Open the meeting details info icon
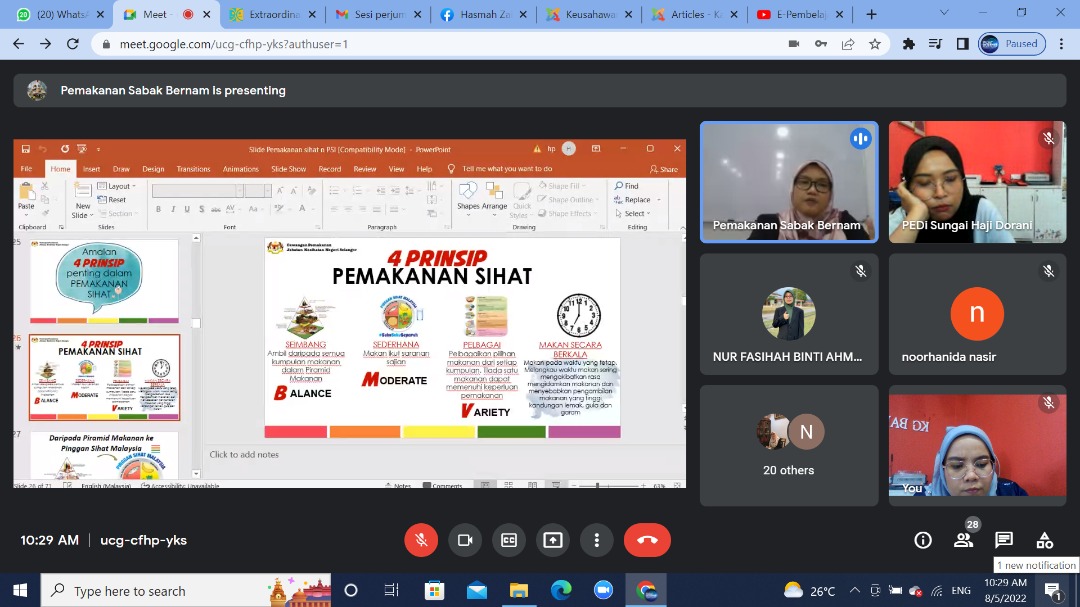The width and height of the screenshot is (1080, 607). click(923, 540)
